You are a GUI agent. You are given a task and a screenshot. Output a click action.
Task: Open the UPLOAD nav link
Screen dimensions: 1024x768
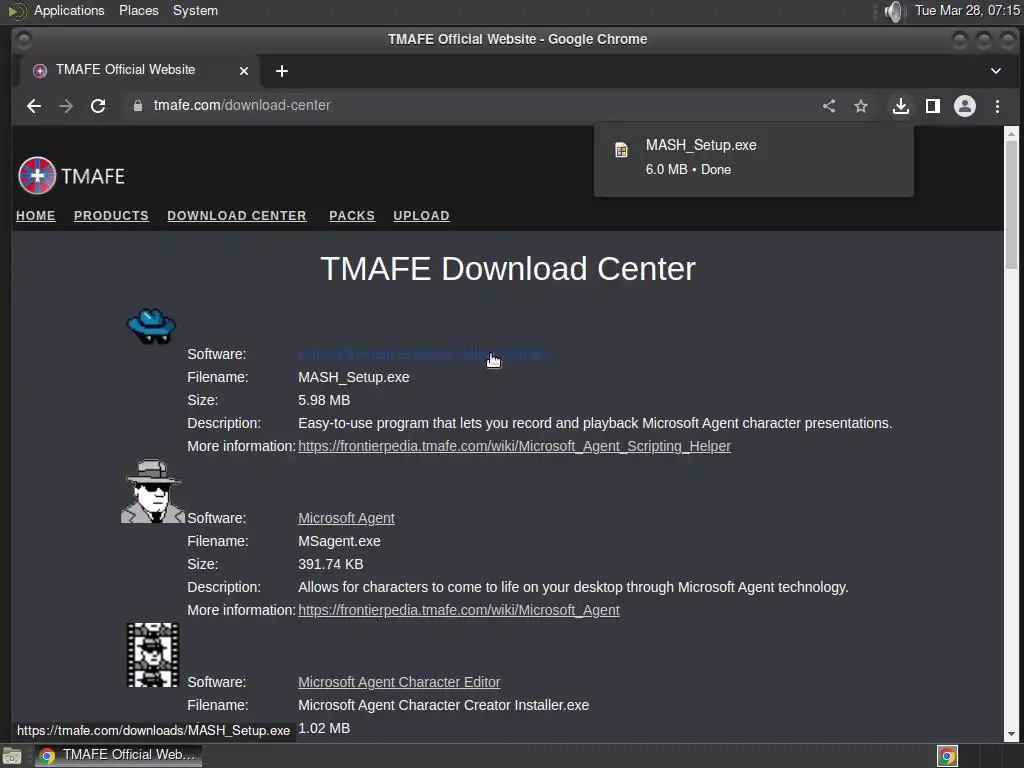click(421, 216)
